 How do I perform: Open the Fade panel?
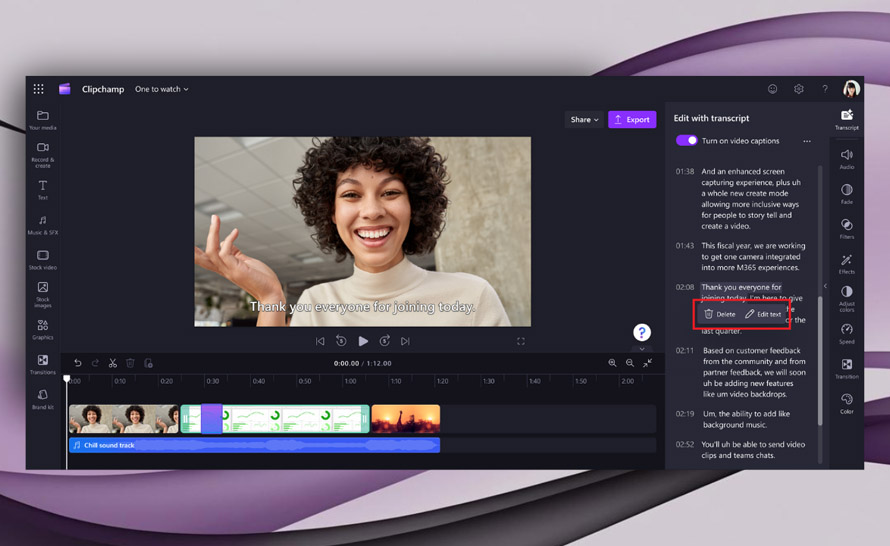point(846,194)
